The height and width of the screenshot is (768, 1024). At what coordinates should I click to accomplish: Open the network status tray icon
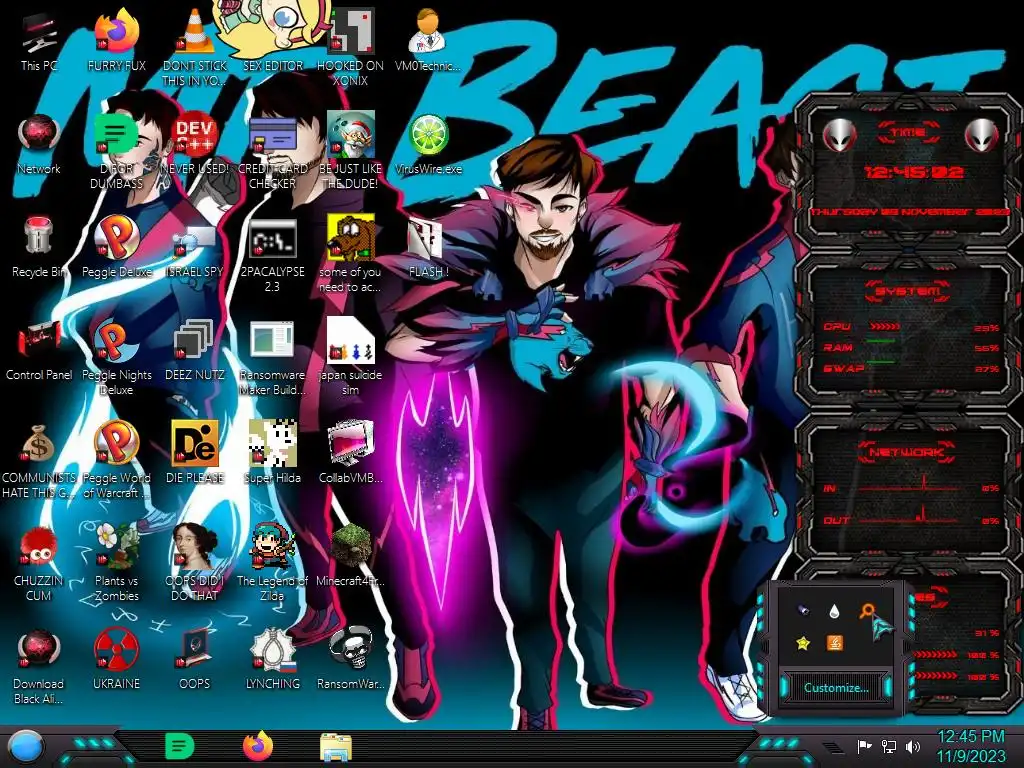click(889, 747)
